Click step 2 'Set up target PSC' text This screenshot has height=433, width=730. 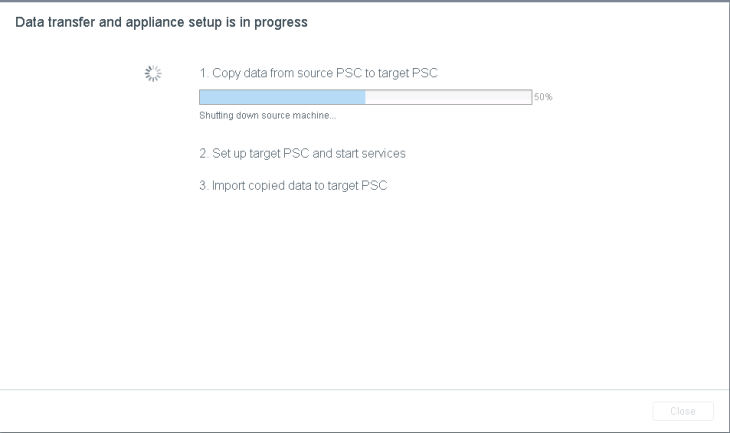point(302,153)
